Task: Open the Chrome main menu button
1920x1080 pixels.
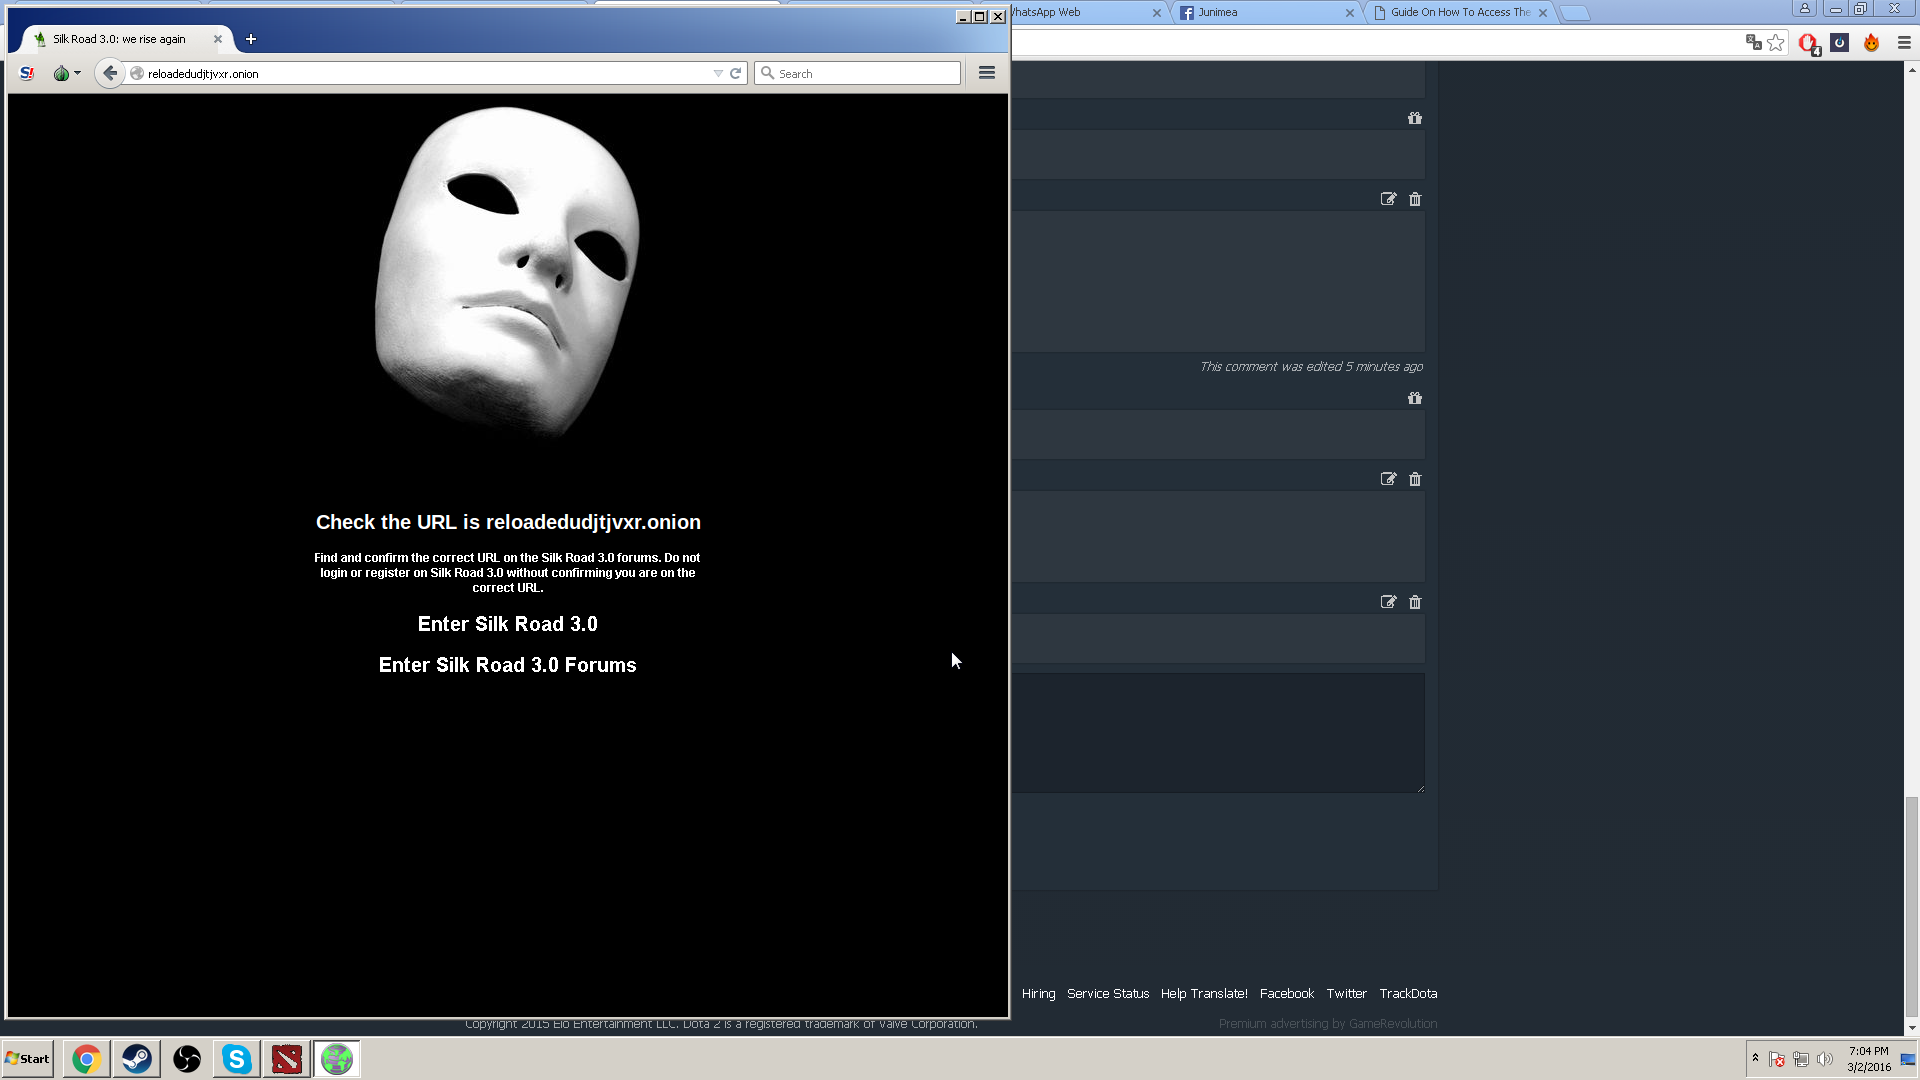Action: 1904,42
